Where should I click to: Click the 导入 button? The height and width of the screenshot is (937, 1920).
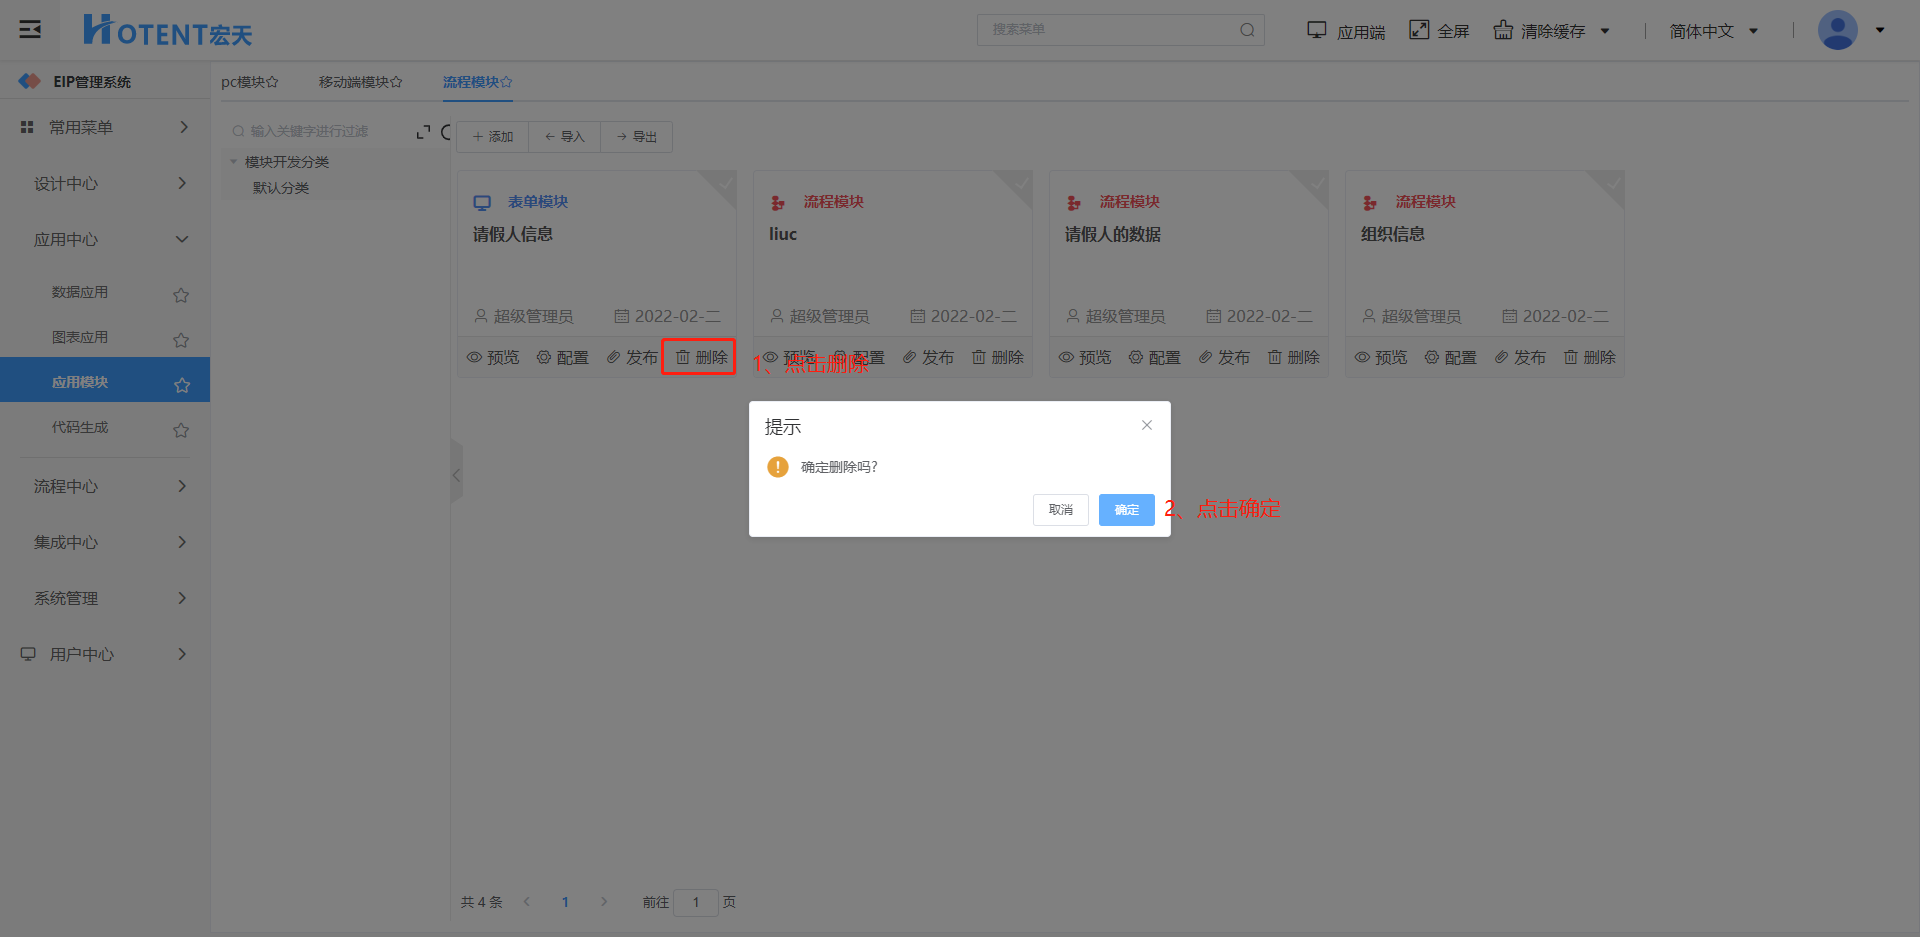pos(565,137)
